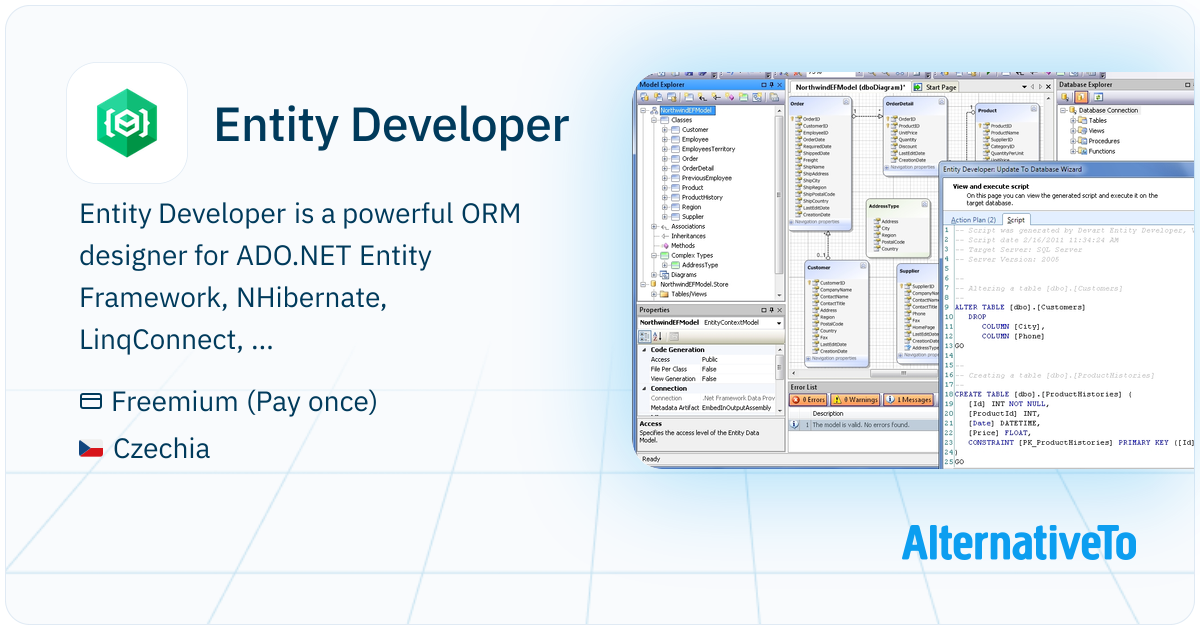Select ProductHistory class in Model Explorer

[702, 197]
